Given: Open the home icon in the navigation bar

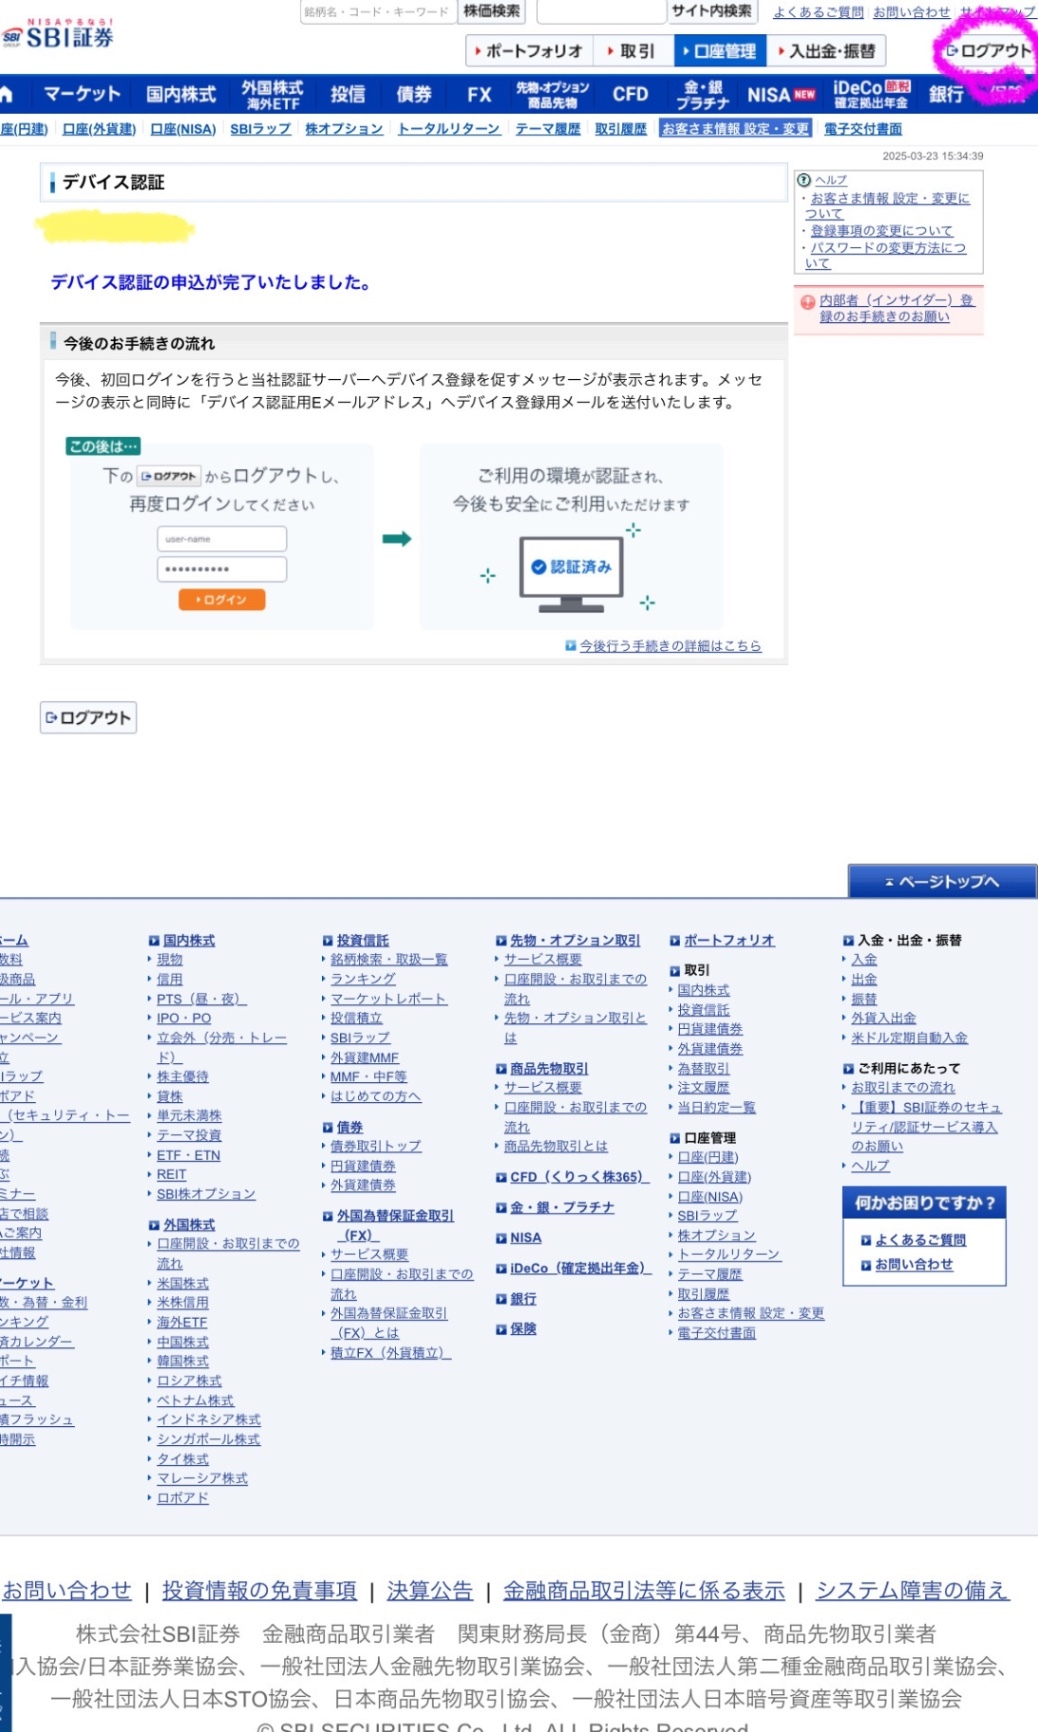Looking at the screenshot, I should (x=6, y=95).
